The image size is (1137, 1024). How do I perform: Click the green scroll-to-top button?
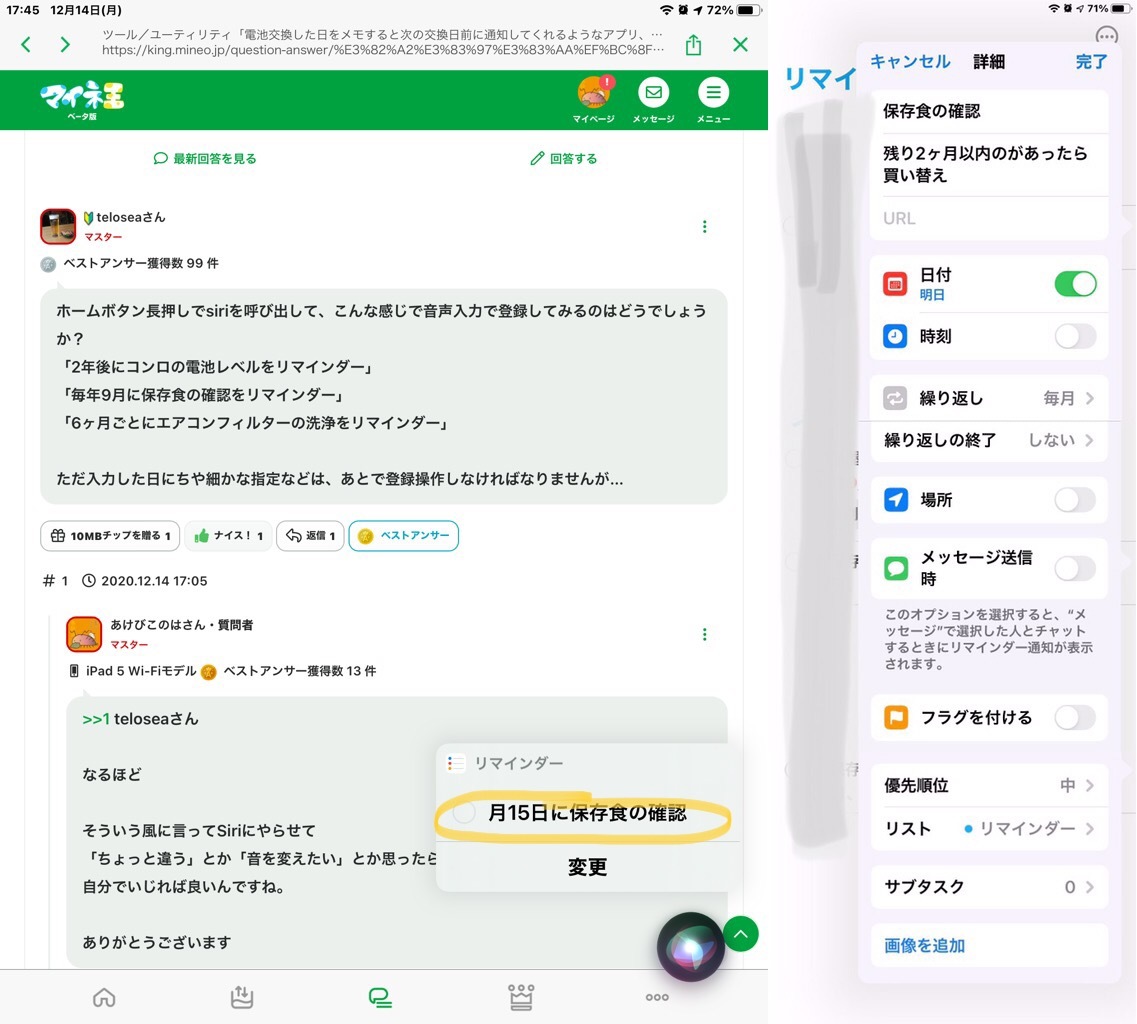pyautogui.click(x=740, y=933)
